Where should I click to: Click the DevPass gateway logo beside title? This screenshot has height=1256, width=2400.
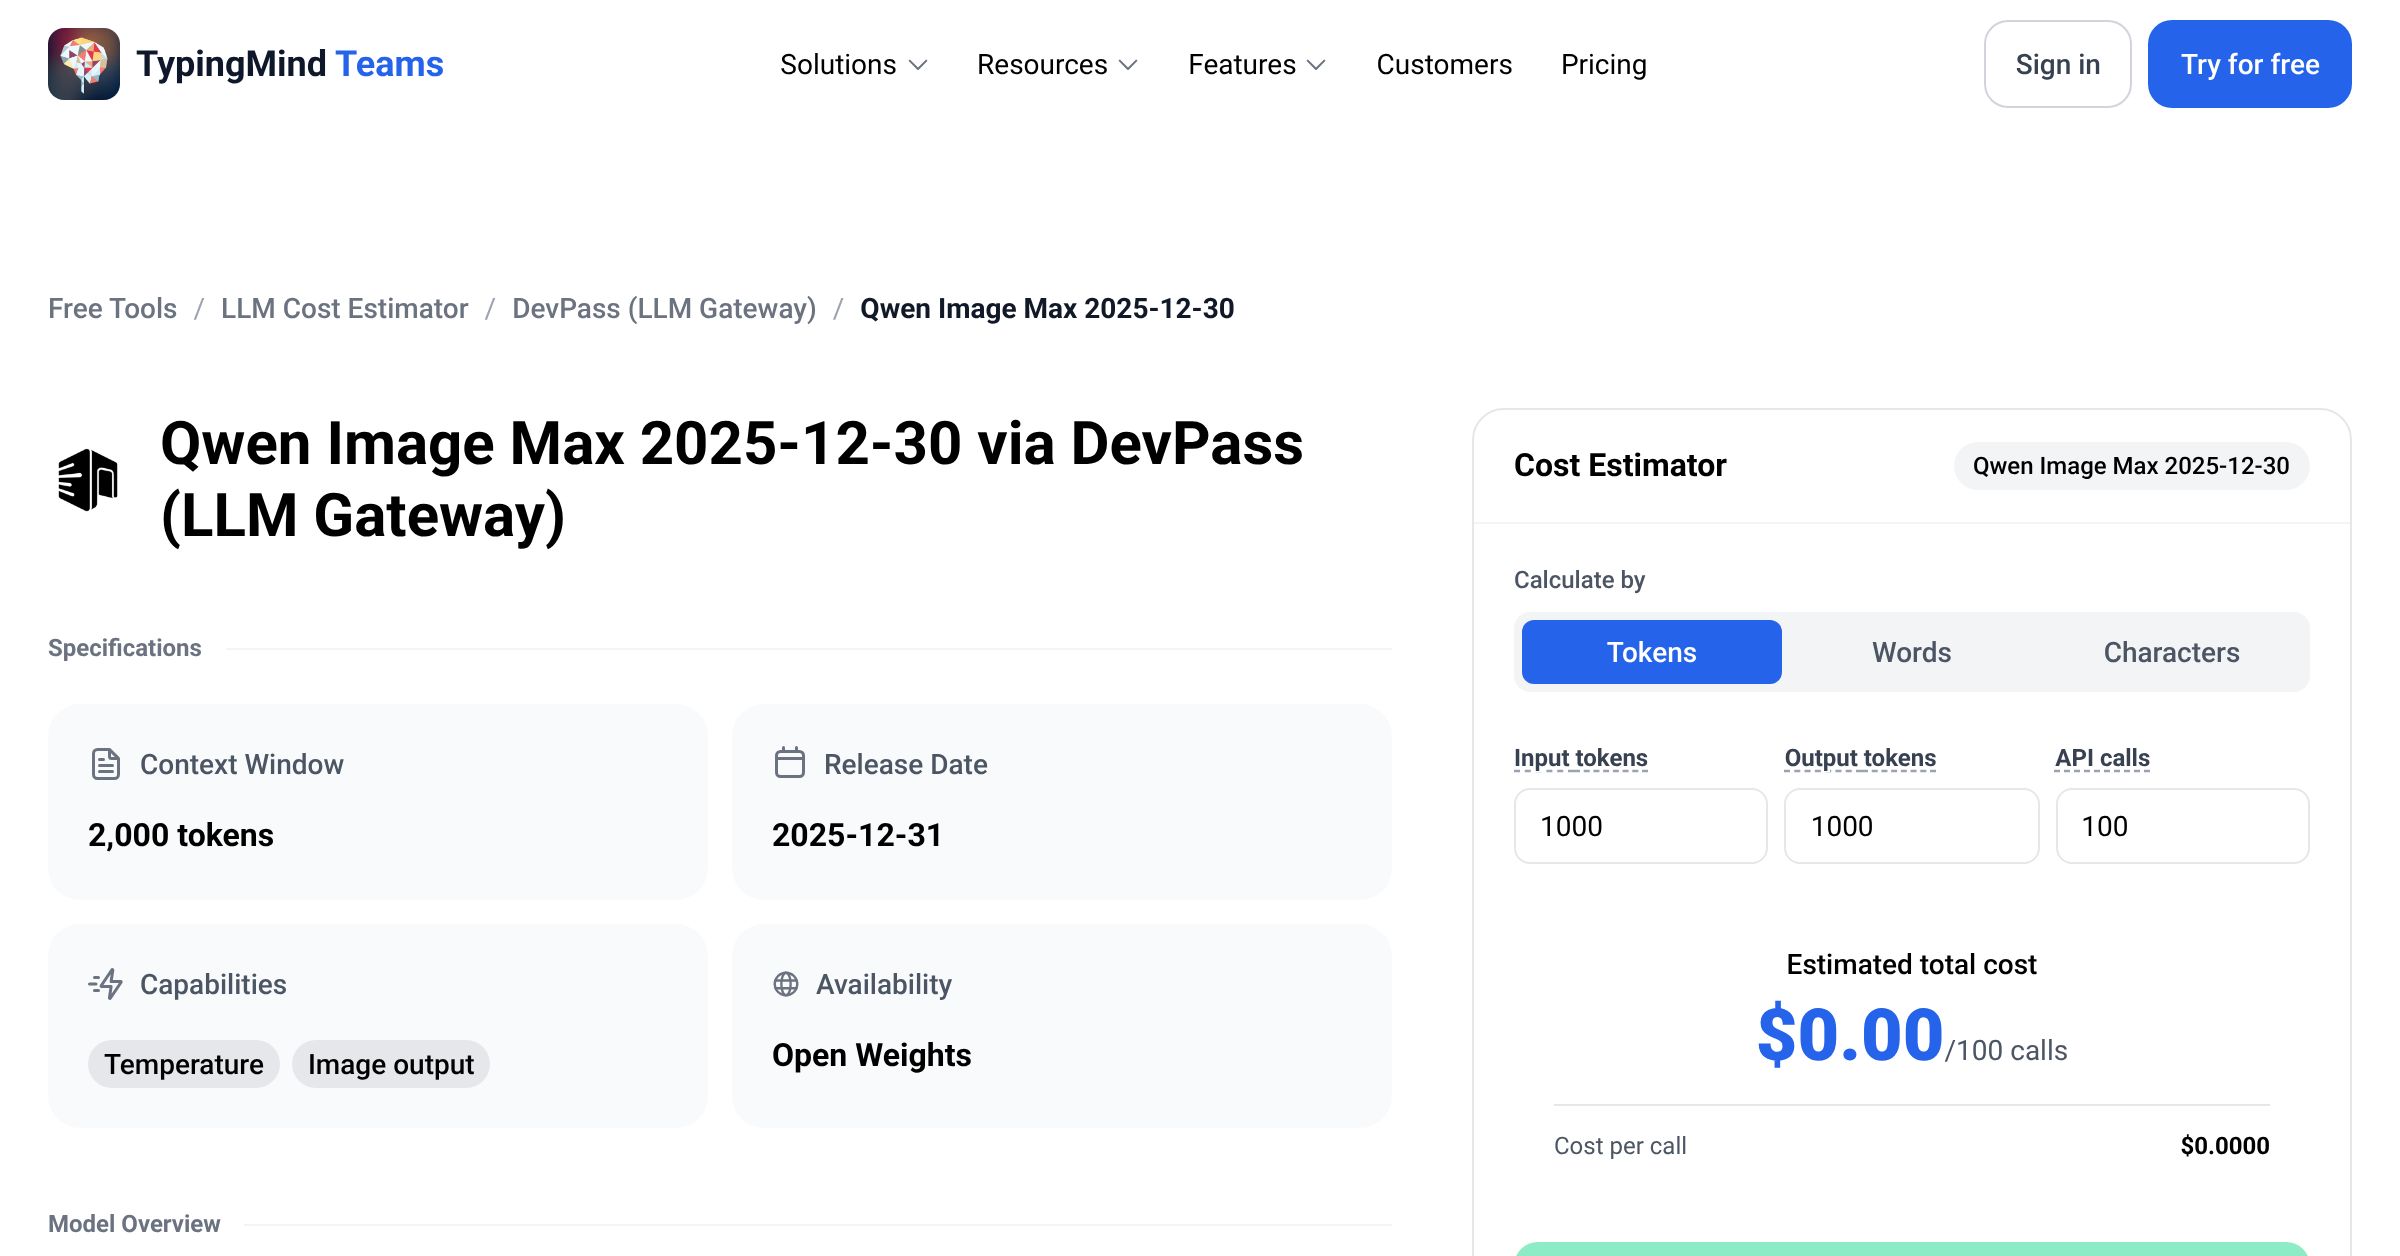pyautogui.click(x=88, y=480)
